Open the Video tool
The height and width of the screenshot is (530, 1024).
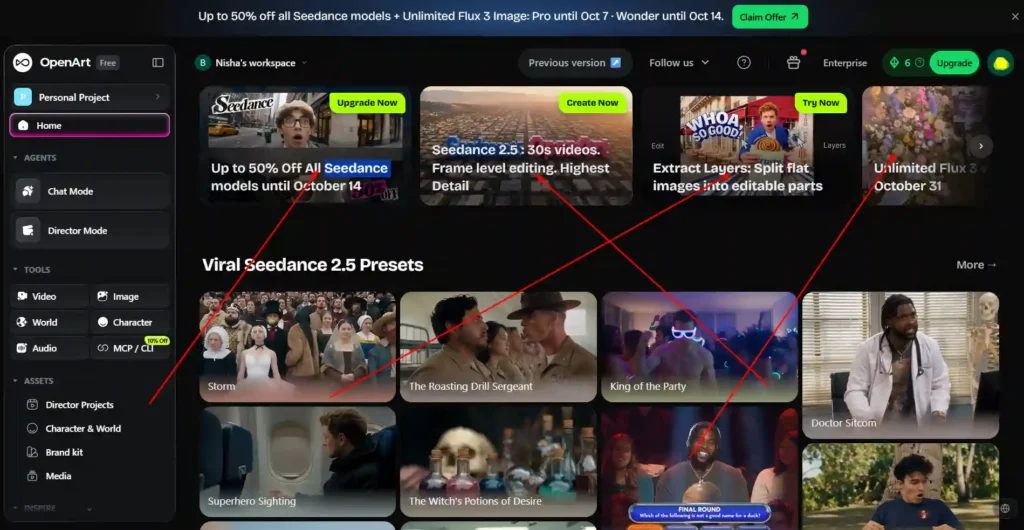[50, 296]
